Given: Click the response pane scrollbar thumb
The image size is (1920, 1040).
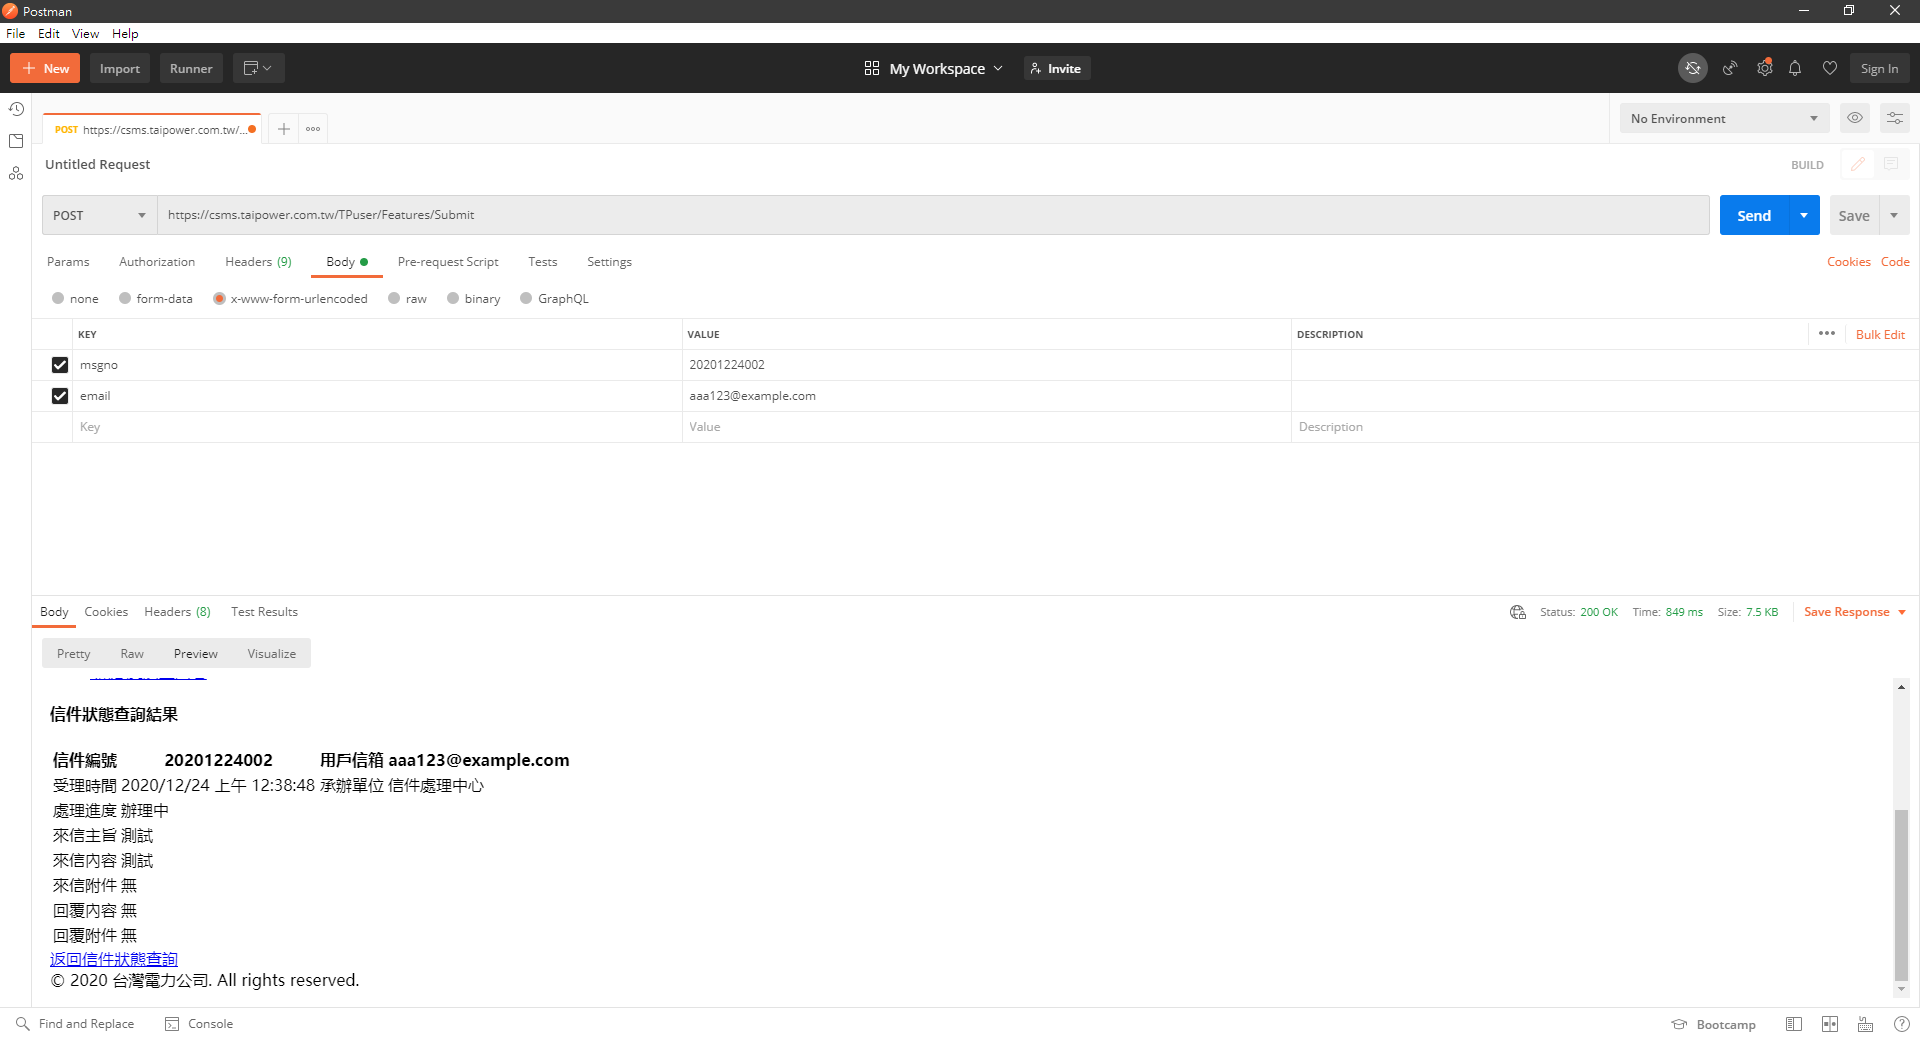Looking at the screenshot, I should (1901, 894).
